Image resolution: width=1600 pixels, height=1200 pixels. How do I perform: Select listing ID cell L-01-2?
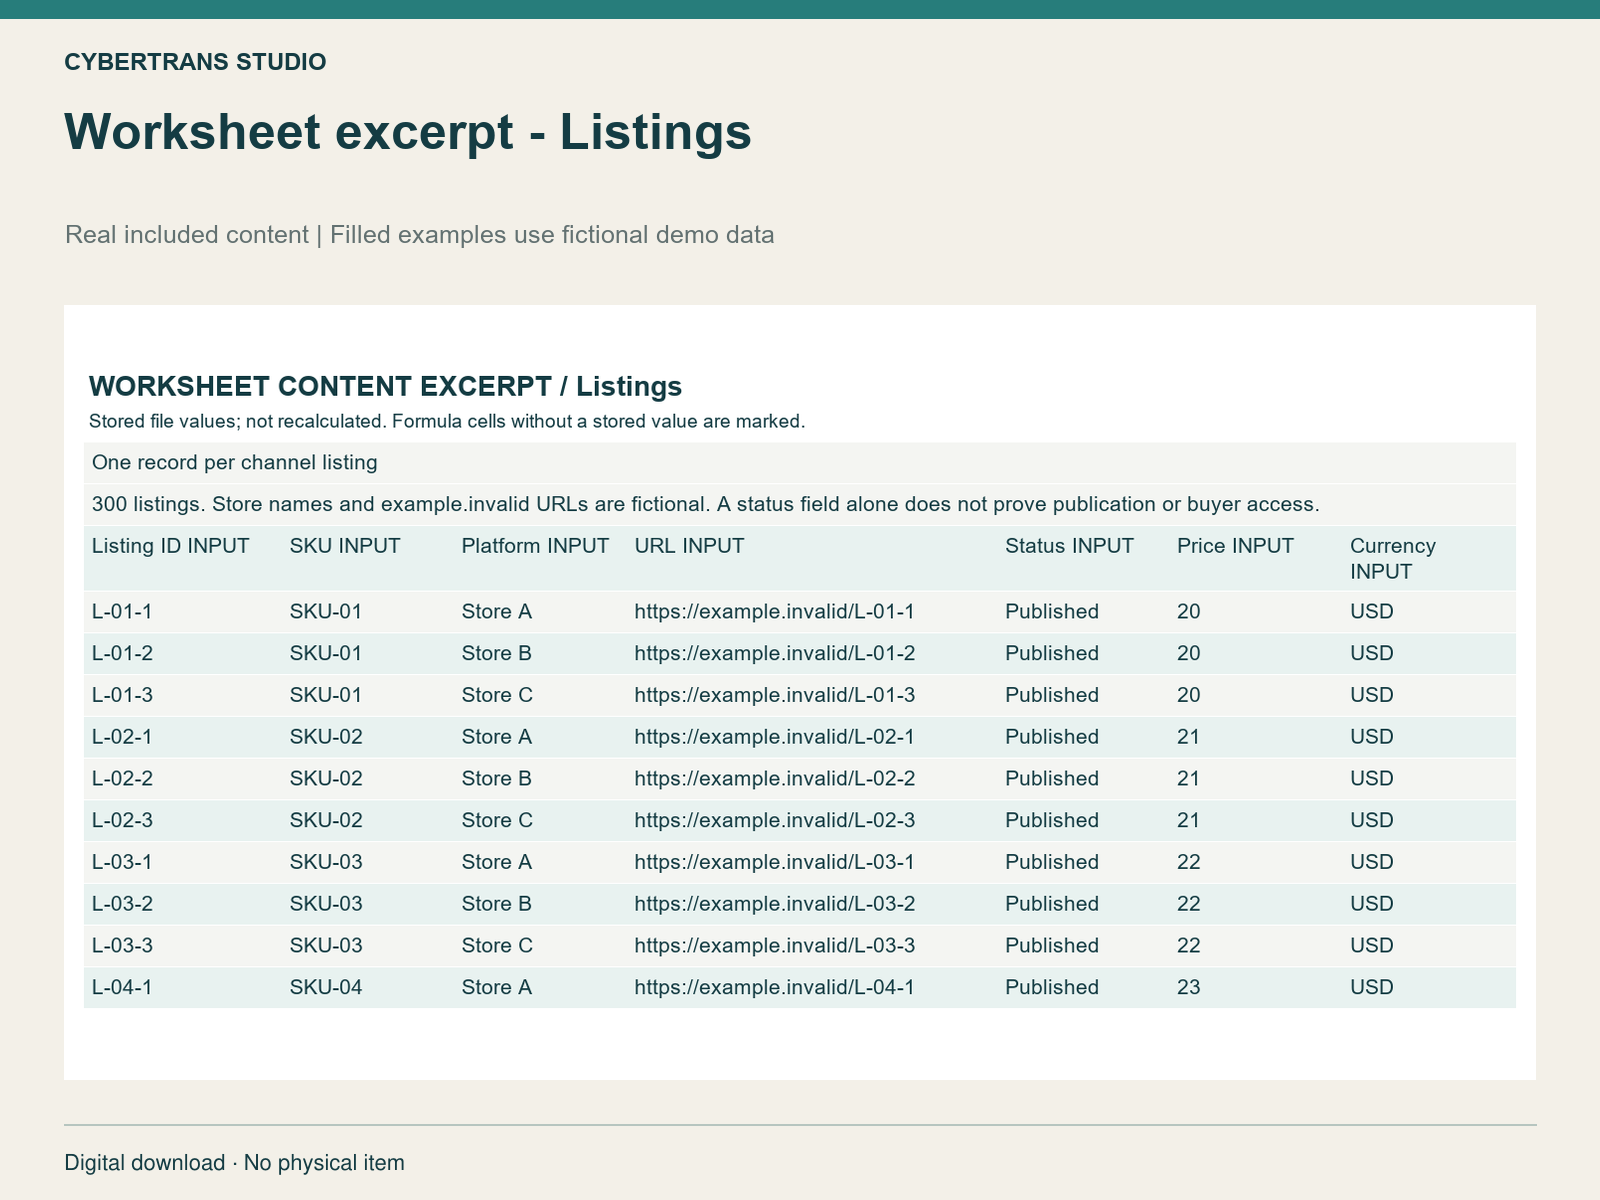coord(122,654)
